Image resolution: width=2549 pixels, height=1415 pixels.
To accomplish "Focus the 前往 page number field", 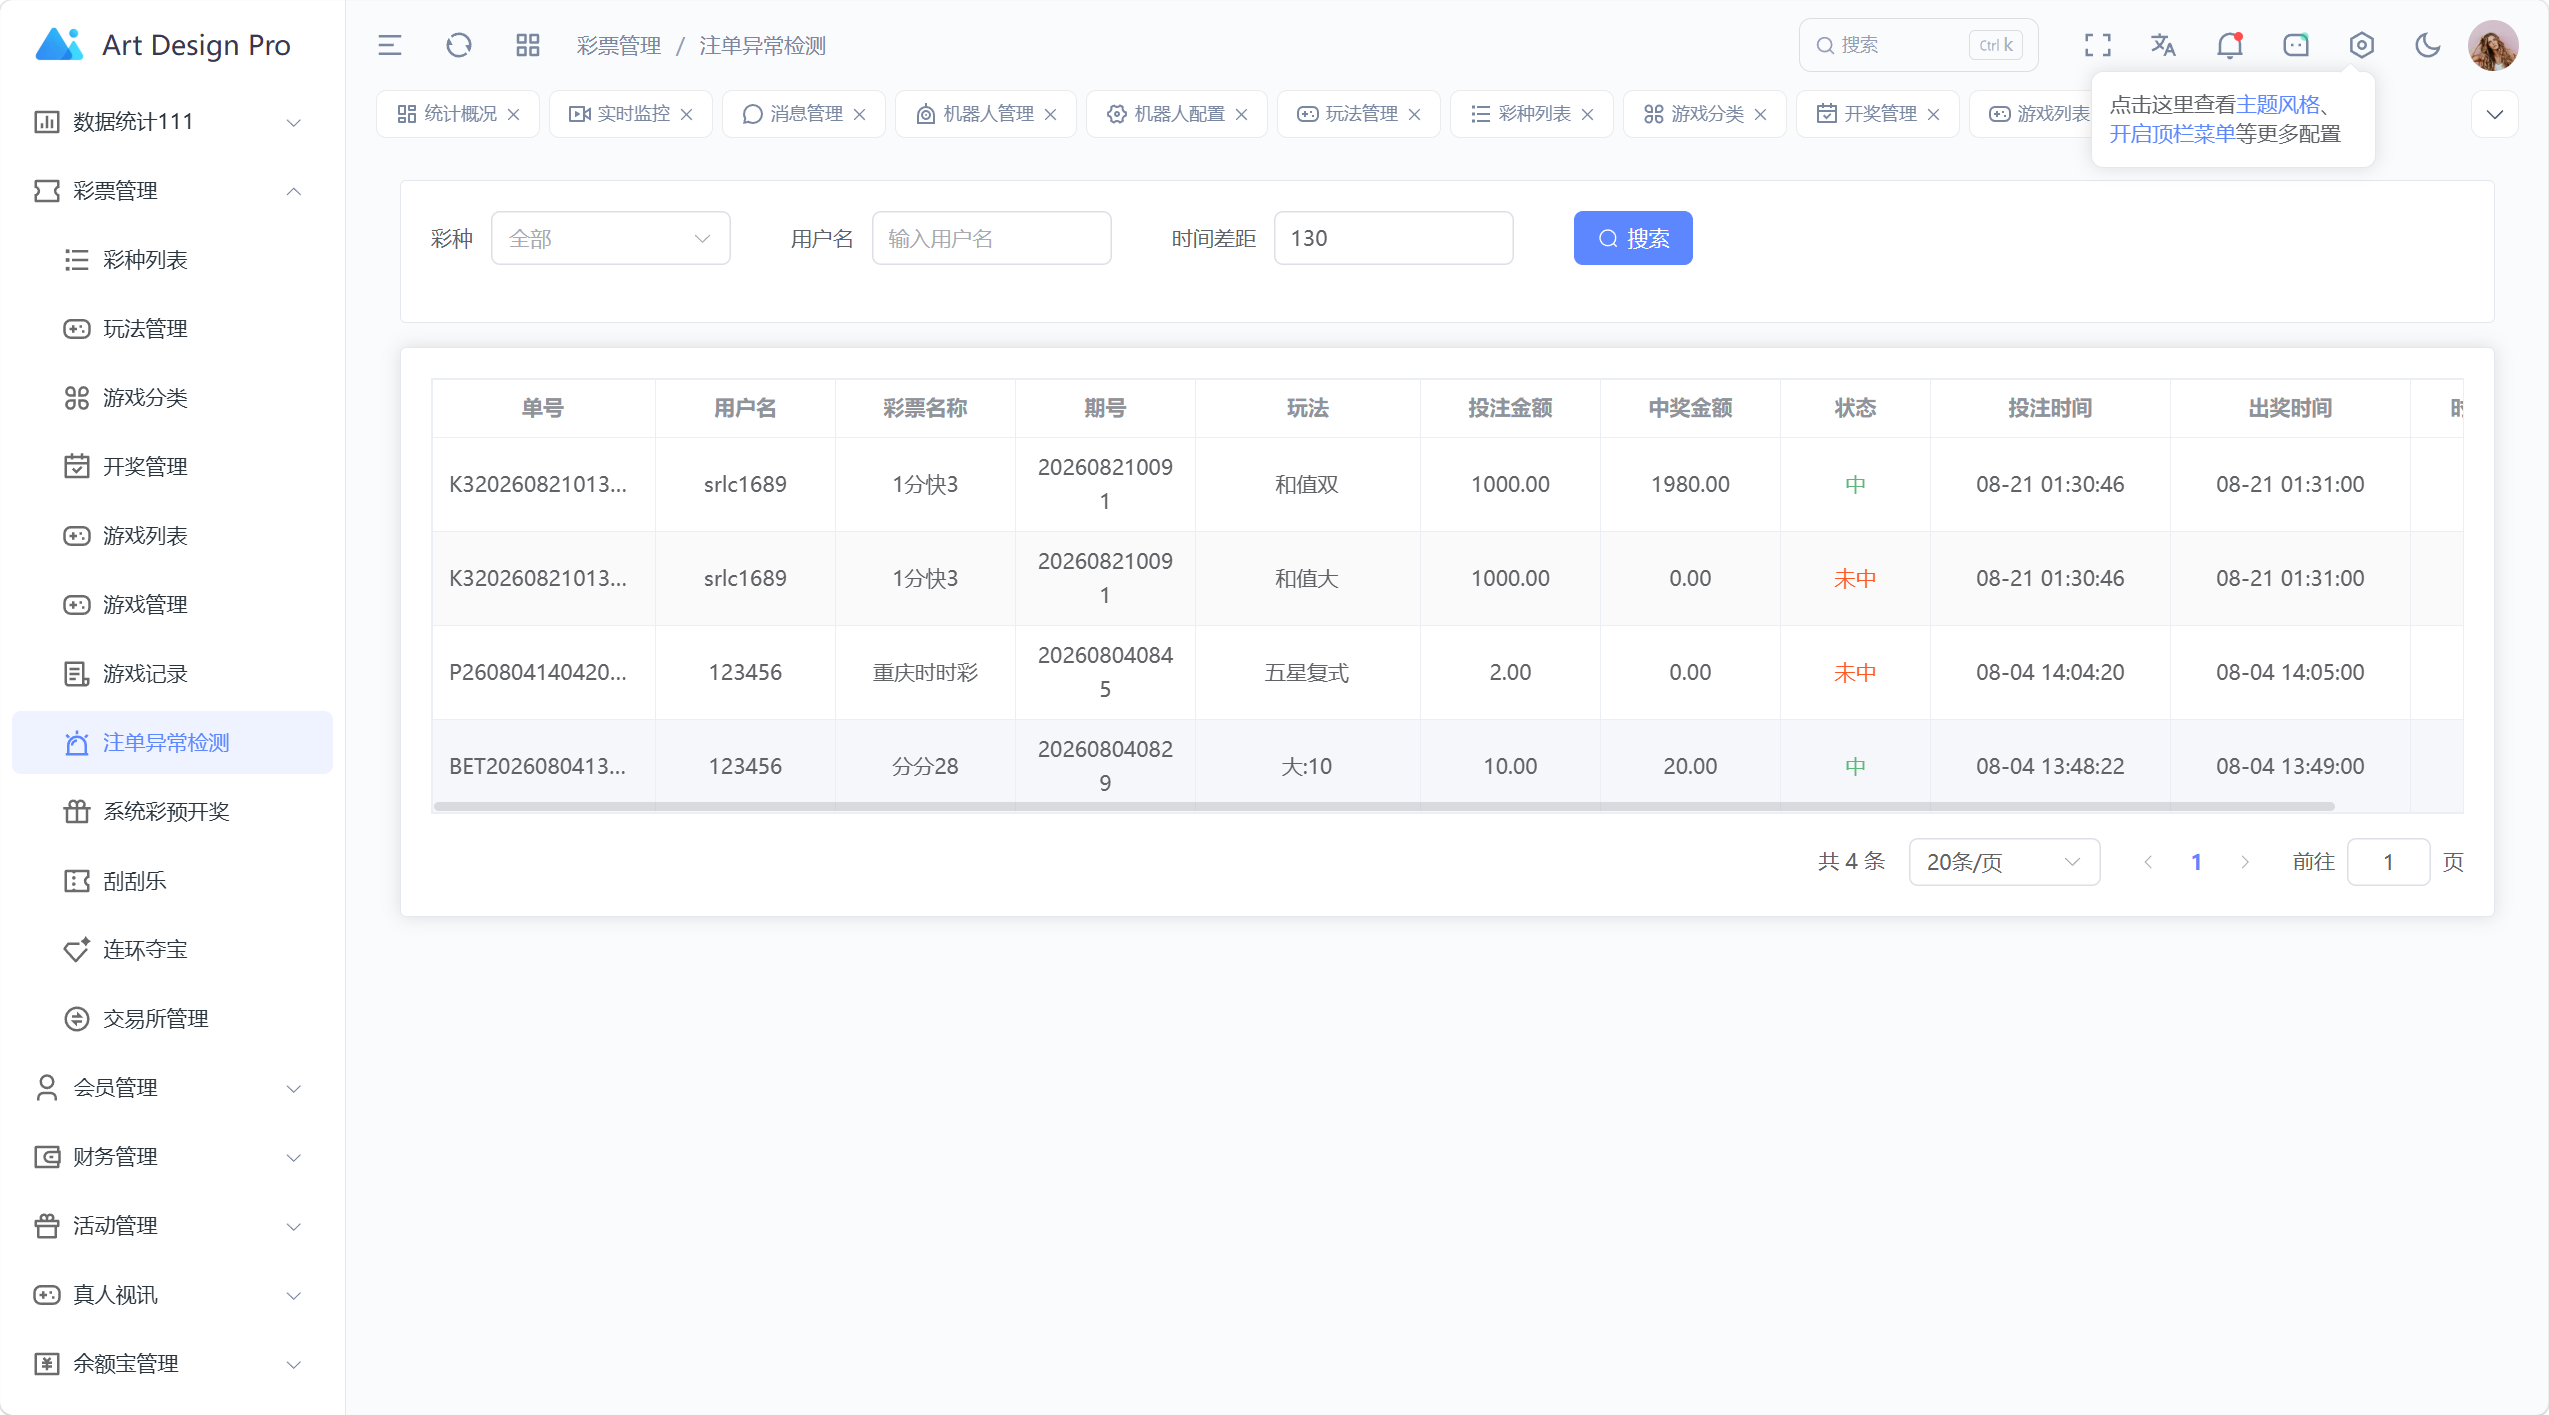I will coord(2388,862).
